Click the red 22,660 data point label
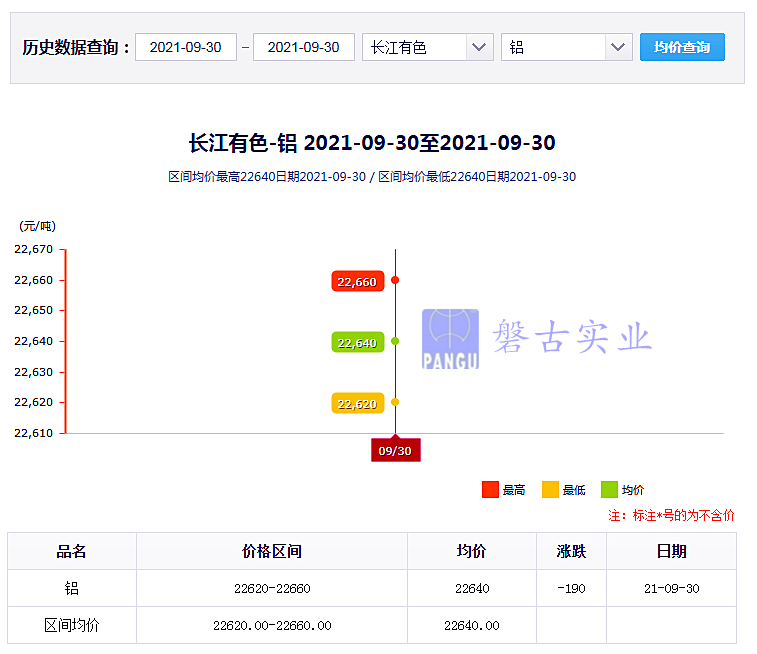The width and height of the screenshot is (757, 654). click(x=358, y=281)
